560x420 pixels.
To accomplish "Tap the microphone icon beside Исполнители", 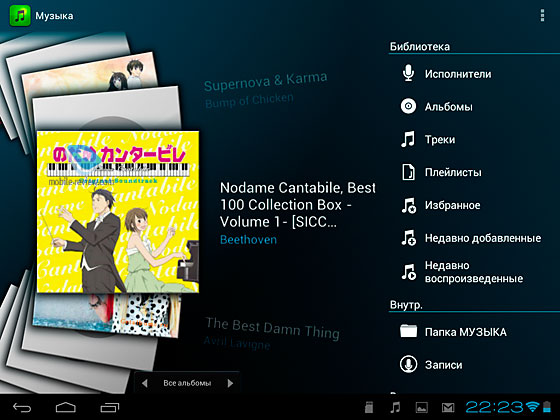I will point(408,73).
